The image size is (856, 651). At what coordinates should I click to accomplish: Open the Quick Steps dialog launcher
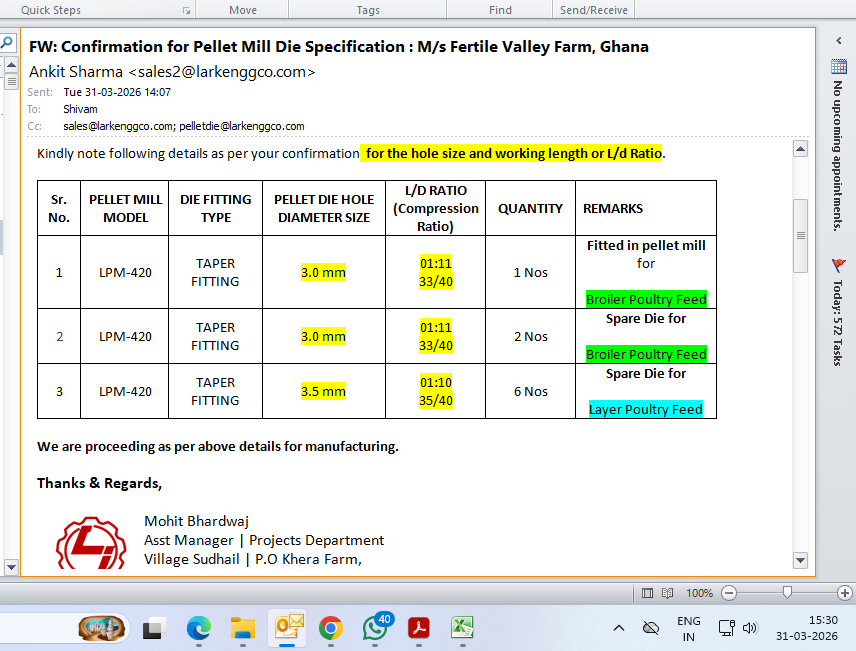click(x=186, y=10)
